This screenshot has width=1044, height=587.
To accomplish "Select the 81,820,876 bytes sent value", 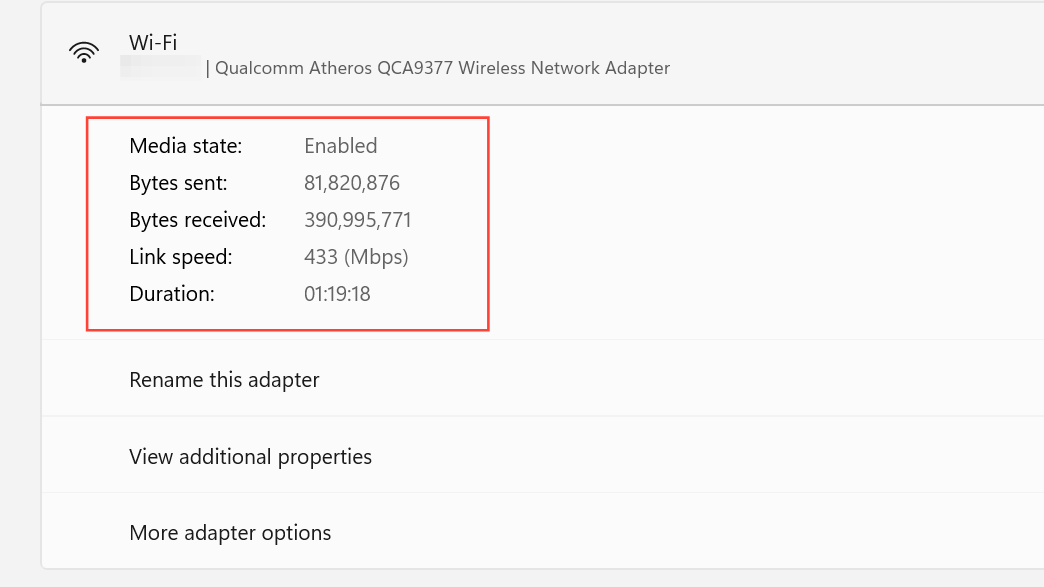I will [352, 183].
